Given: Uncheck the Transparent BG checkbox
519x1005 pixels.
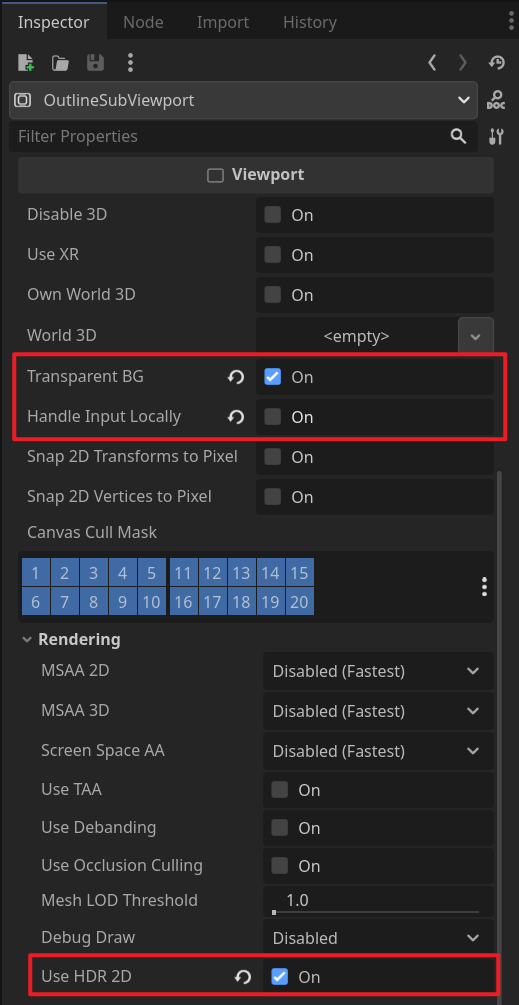Looking at the screenshot, I should (x=272, y=377).
